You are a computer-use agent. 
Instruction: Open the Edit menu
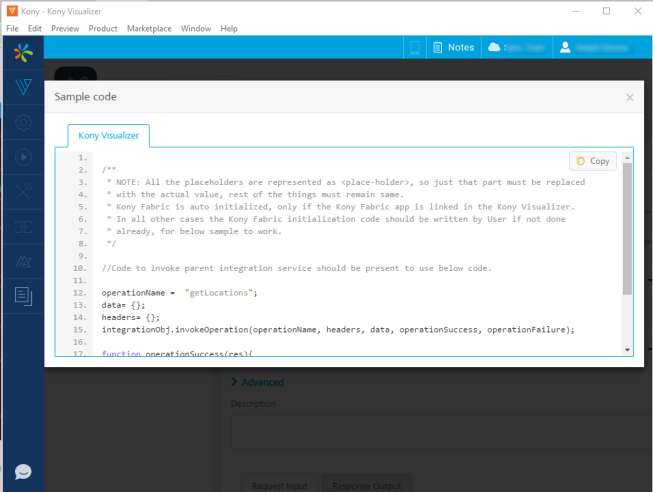(x=35, y=28)
